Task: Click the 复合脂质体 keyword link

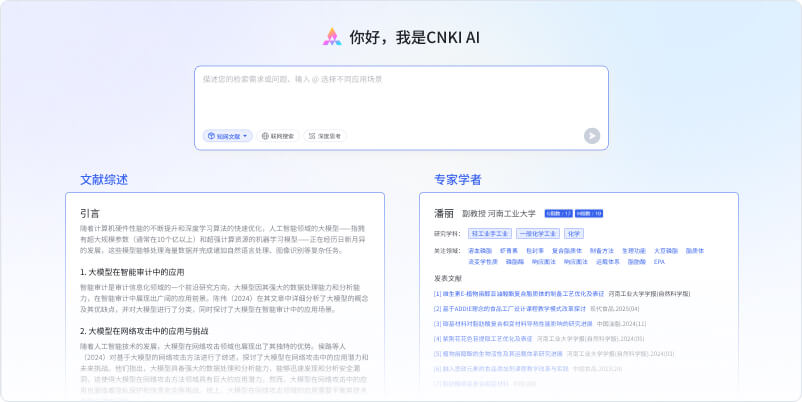Action: [x=567, y=251]
